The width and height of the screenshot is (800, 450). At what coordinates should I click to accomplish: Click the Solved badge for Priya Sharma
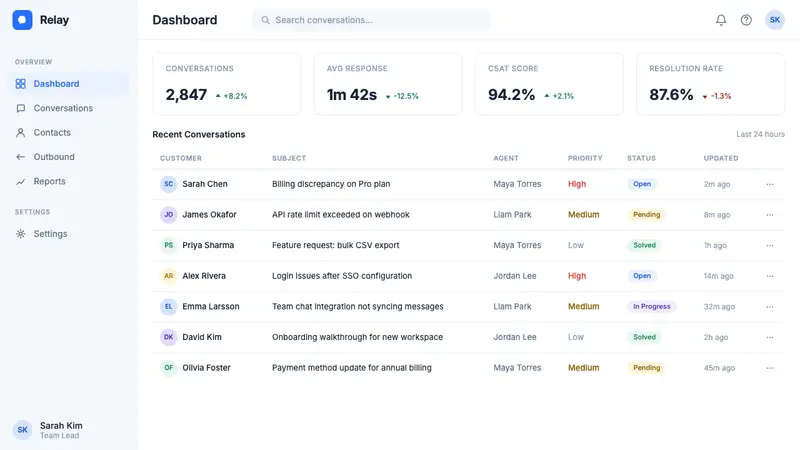(644, 245)
